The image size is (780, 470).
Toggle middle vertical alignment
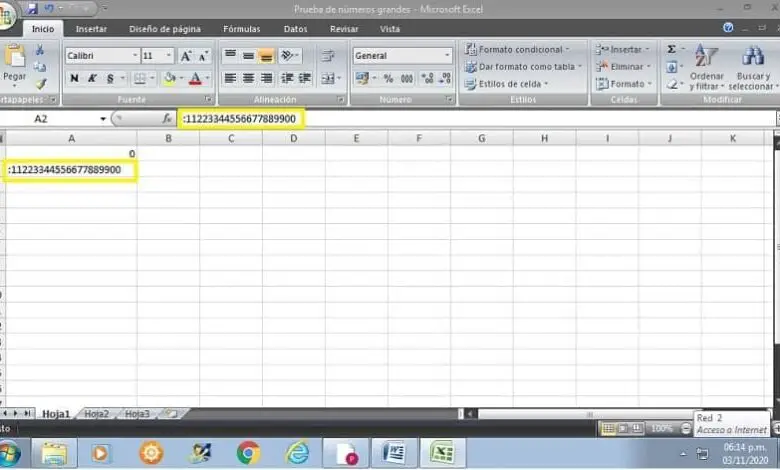(248, 56)
